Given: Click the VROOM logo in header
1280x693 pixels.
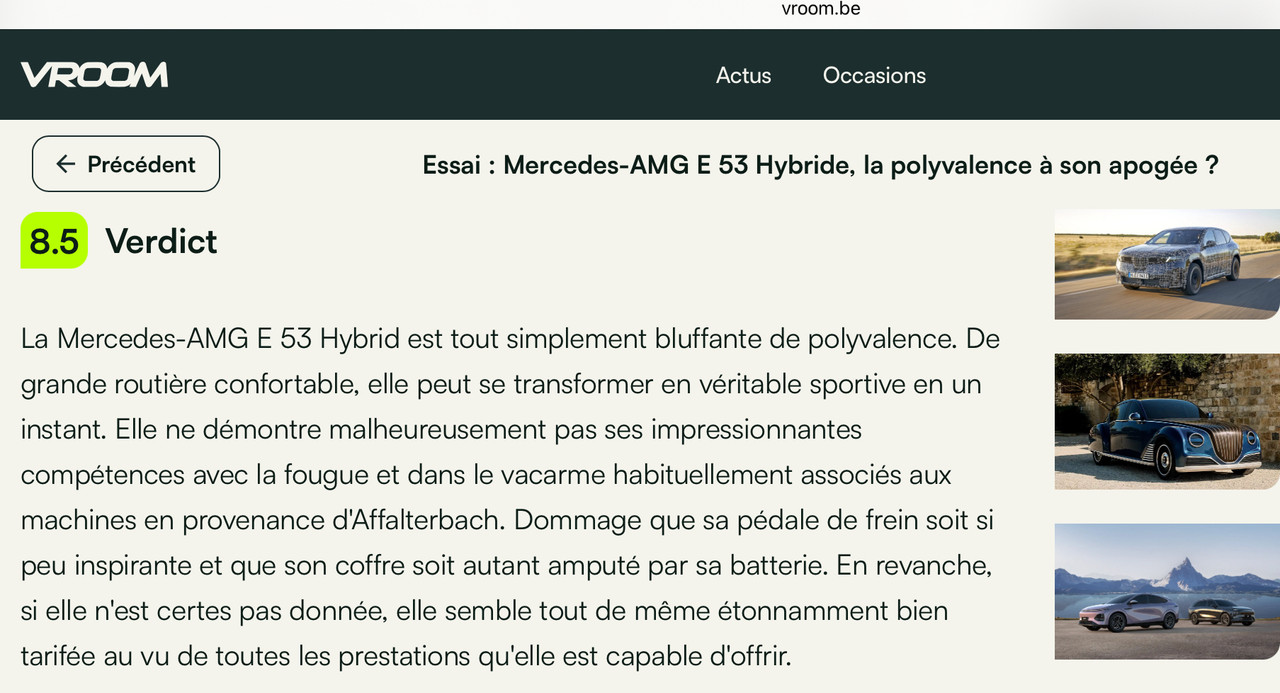Looking at the screenshot, I should (94, 75).
